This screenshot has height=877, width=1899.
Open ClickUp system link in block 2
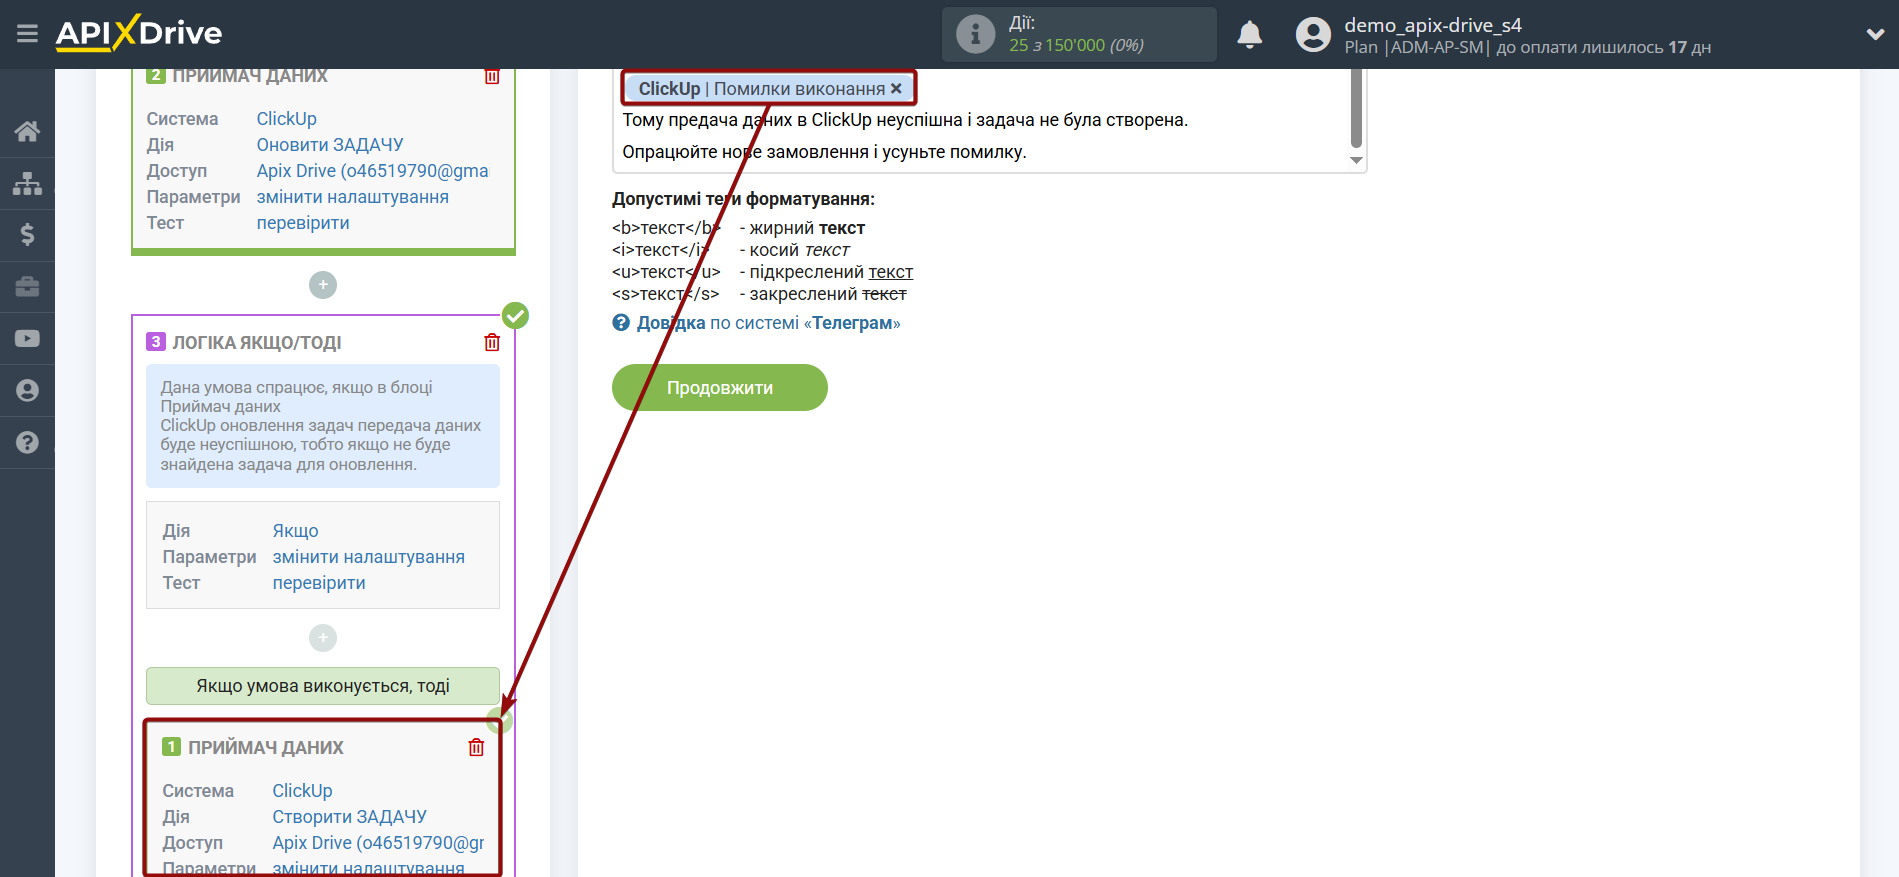click(x=287, y=119)
